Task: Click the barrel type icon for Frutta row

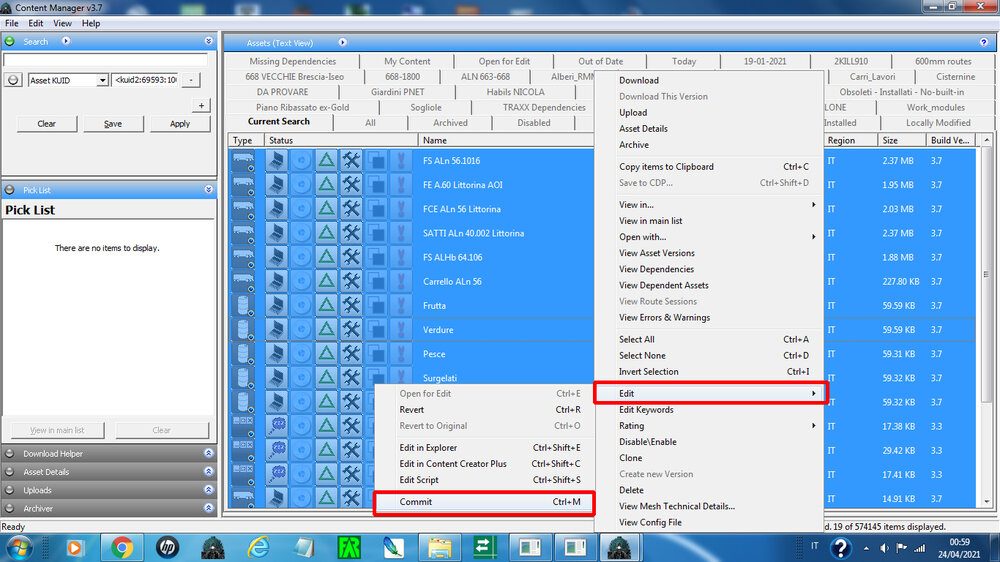Action: coord(243,306)
